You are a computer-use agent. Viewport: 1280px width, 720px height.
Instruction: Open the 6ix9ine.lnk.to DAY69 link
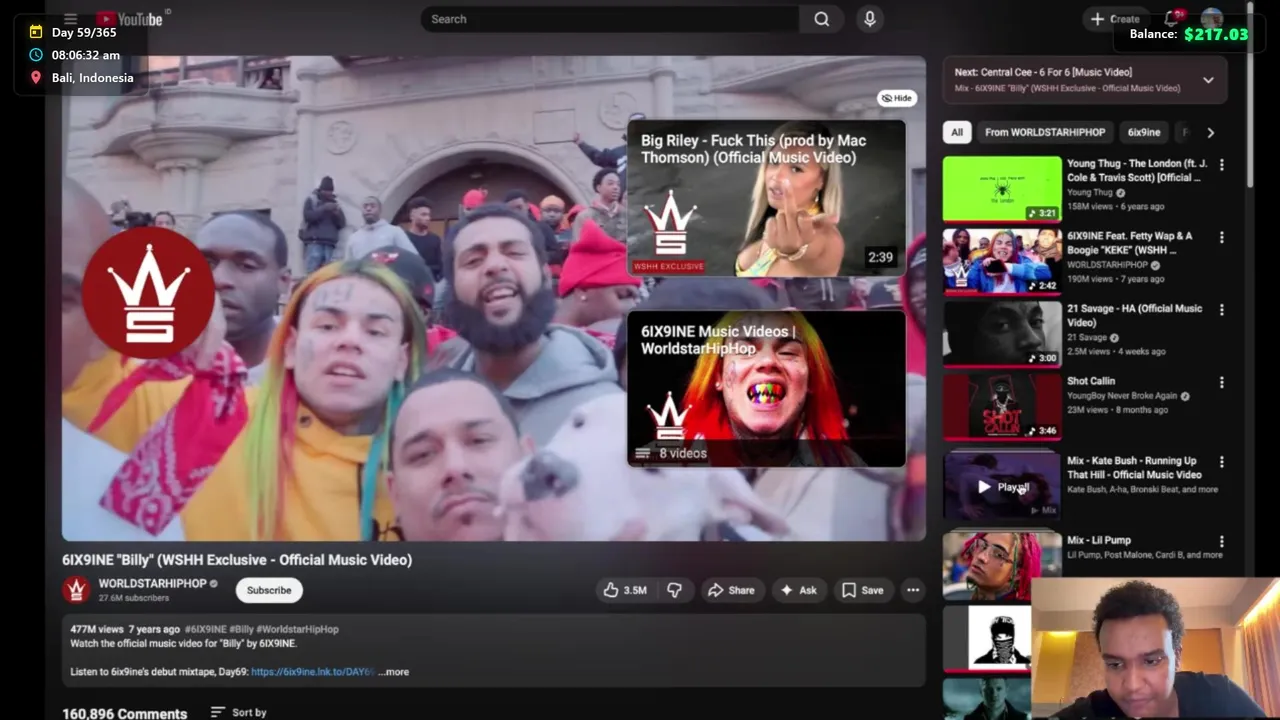coord(313,672)
